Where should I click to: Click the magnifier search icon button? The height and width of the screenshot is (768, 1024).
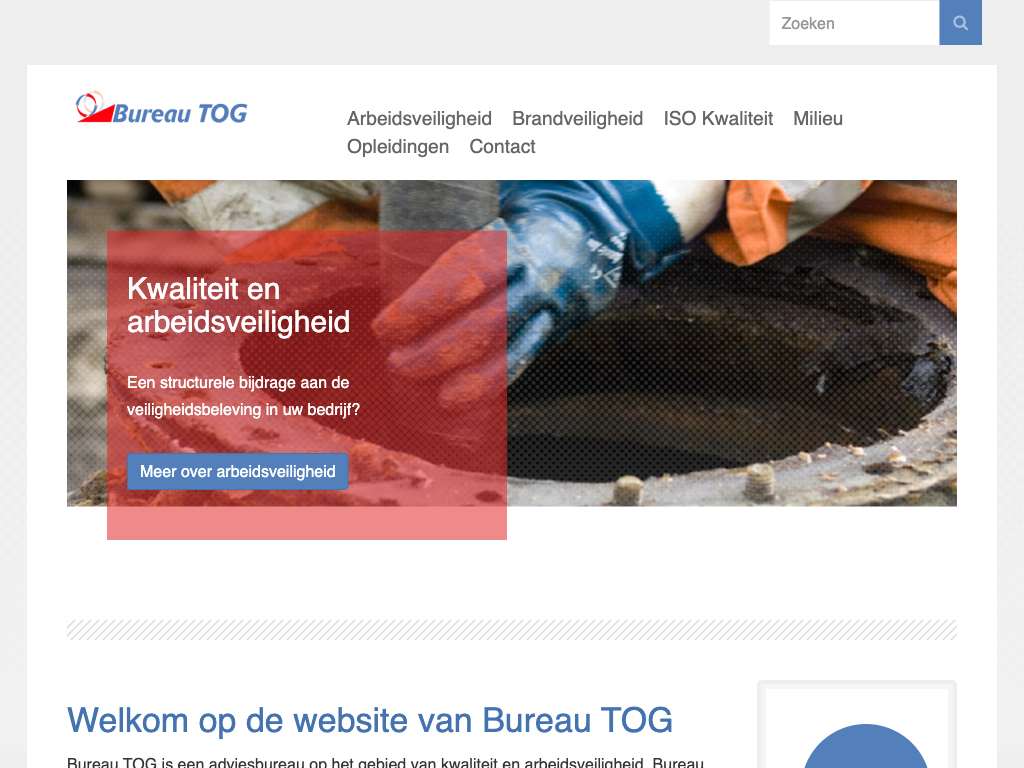pyautogui.click(x=960, y=23)
